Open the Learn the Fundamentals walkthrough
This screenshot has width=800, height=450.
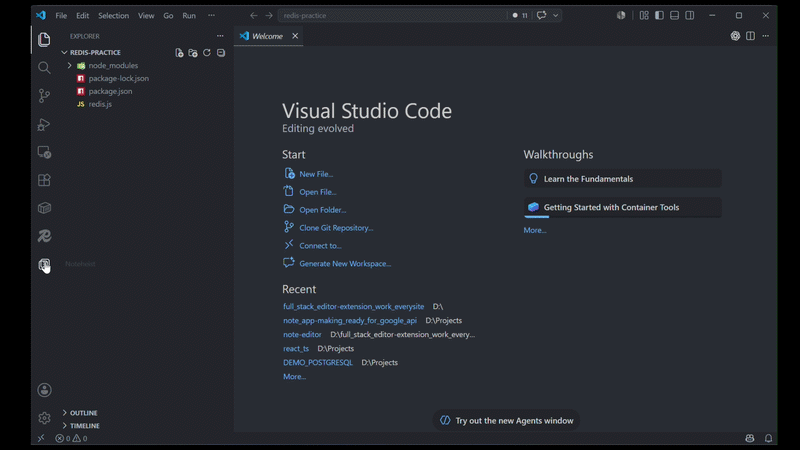[622, 179]
